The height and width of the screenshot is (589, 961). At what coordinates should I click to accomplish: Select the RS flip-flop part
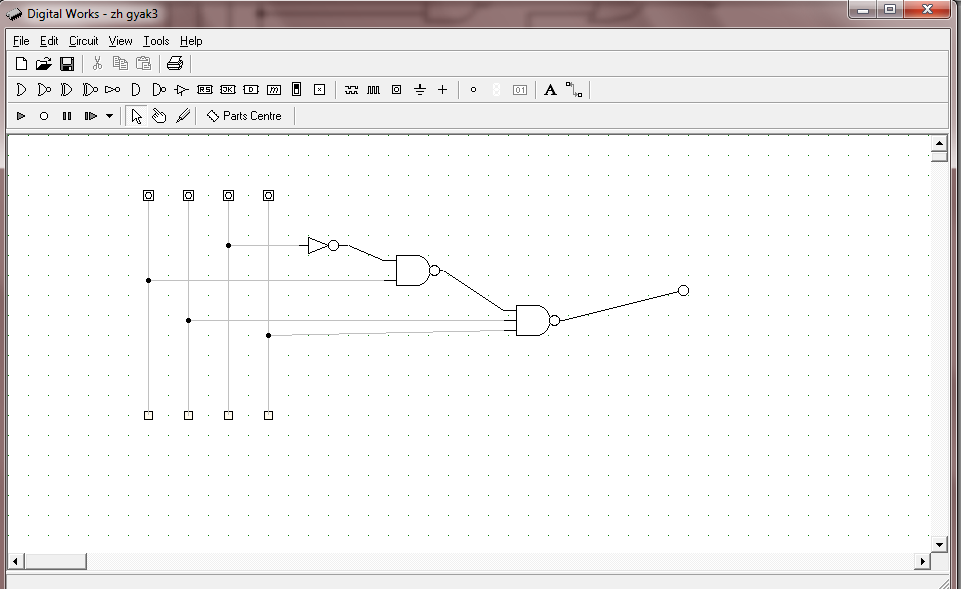click(205, 89)
